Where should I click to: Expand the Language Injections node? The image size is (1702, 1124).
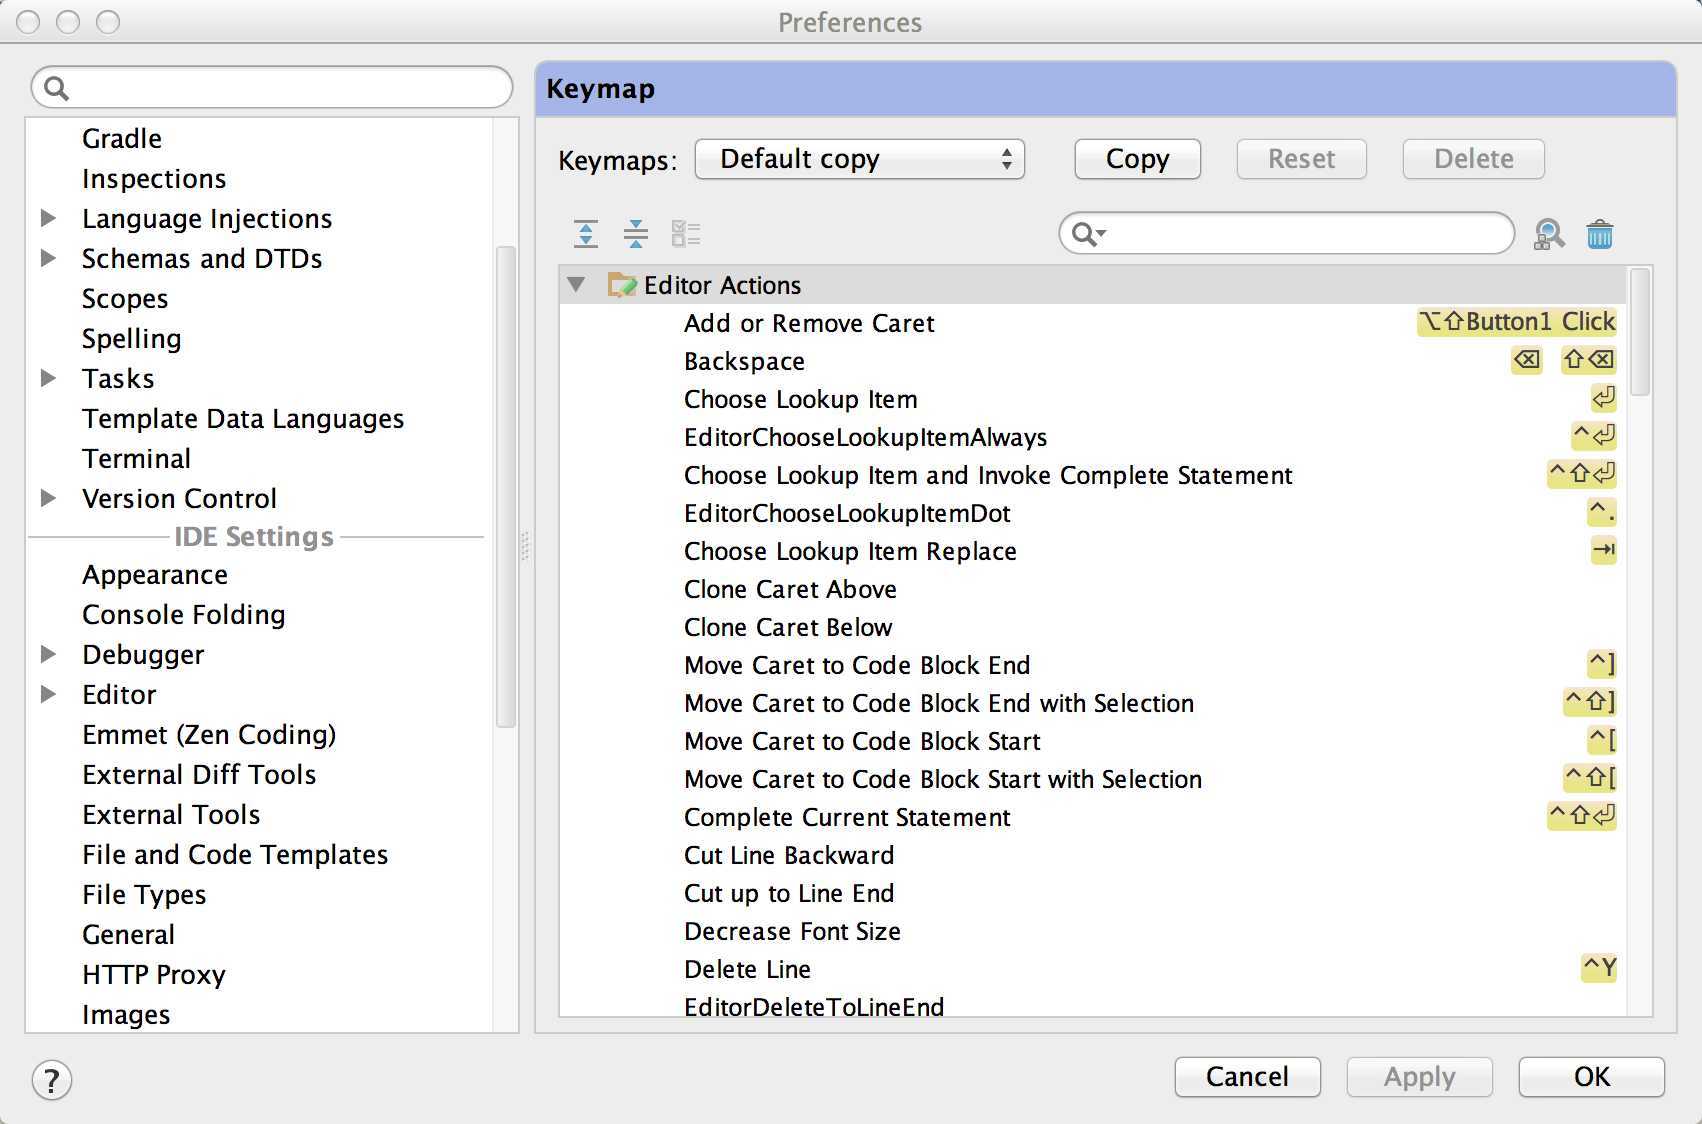pyautogui.click(x=48, y=218)
